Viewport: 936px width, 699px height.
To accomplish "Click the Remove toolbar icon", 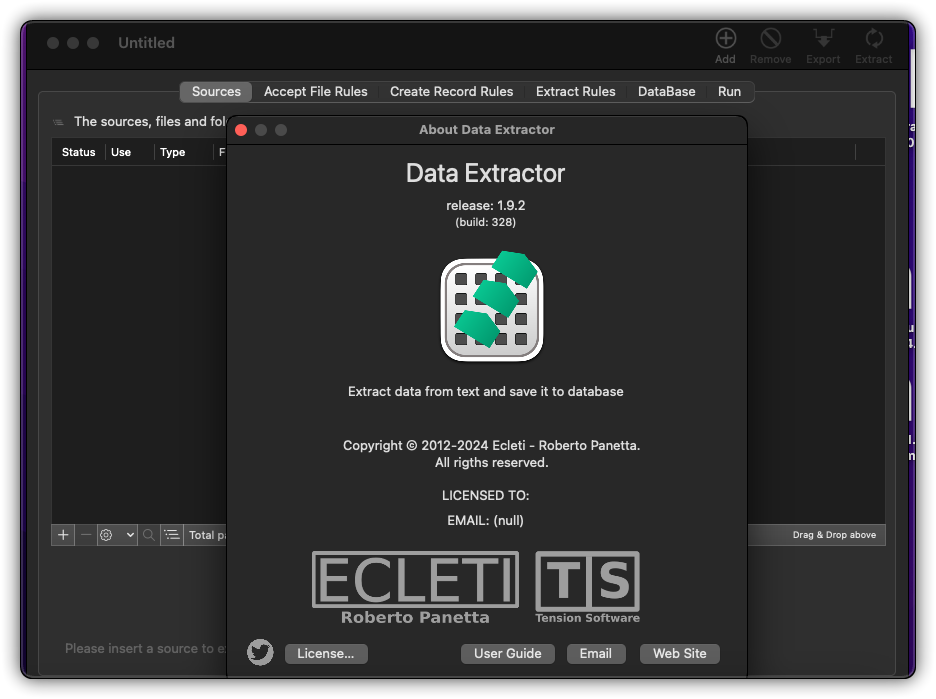I will tap(770, 39).
